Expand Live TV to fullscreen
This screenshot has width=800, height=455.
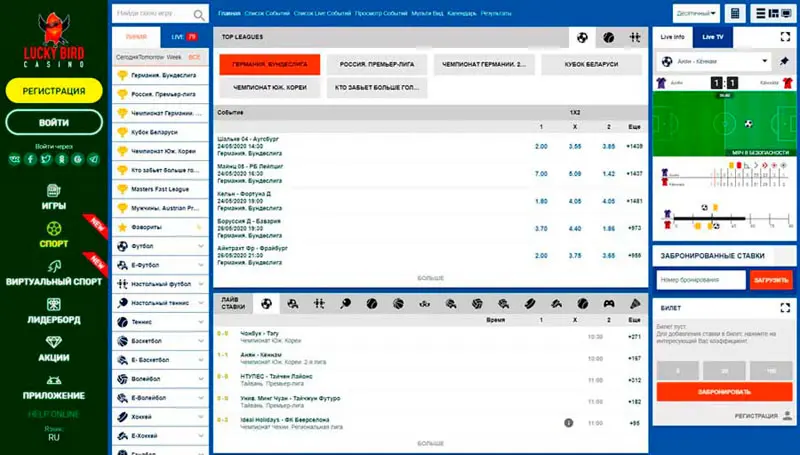783,36
